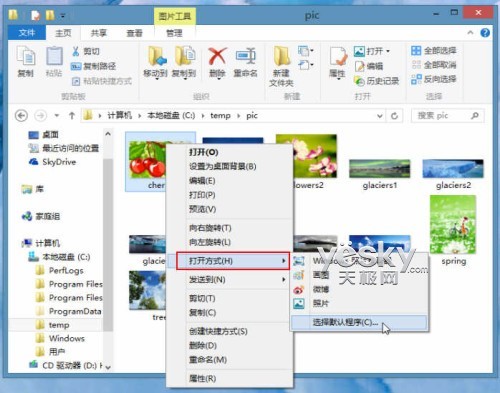The height and width of the screenshot is (393, 500).
Task: Select 桌面 in the navigation pane
Action: (x=43, y=135)
